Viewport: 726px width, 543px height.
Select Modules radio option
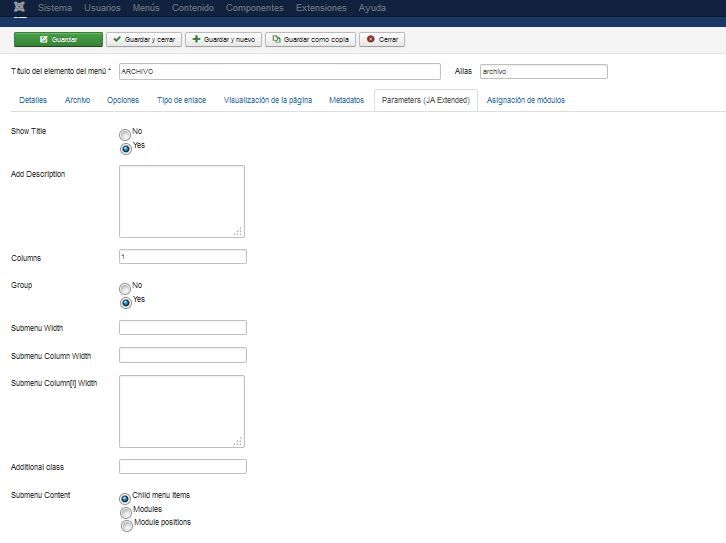pos(125,513)
